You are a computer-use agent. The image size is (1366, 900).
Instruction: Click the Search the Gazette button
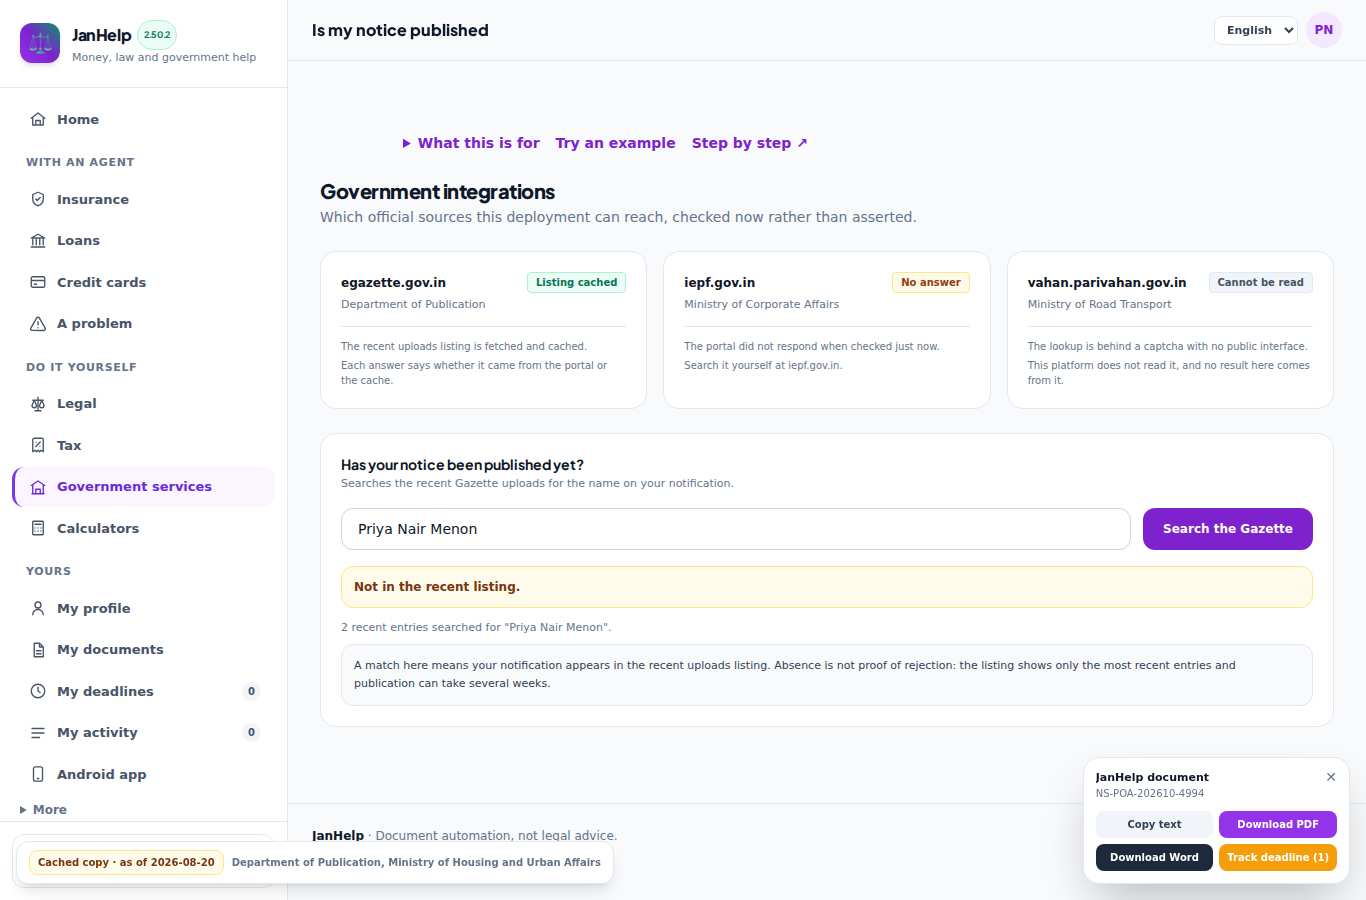[x=1228, y=529]
